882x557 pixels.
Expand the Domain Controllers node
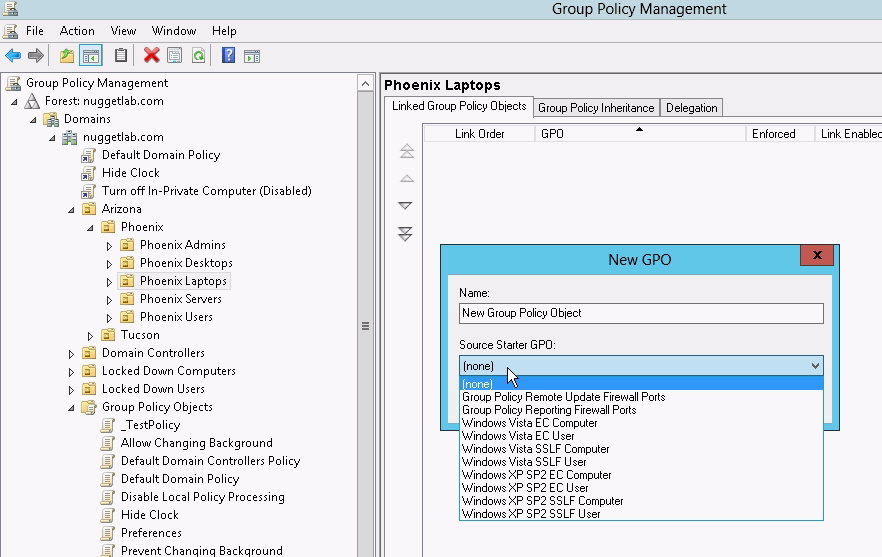(x=71, y=354)
